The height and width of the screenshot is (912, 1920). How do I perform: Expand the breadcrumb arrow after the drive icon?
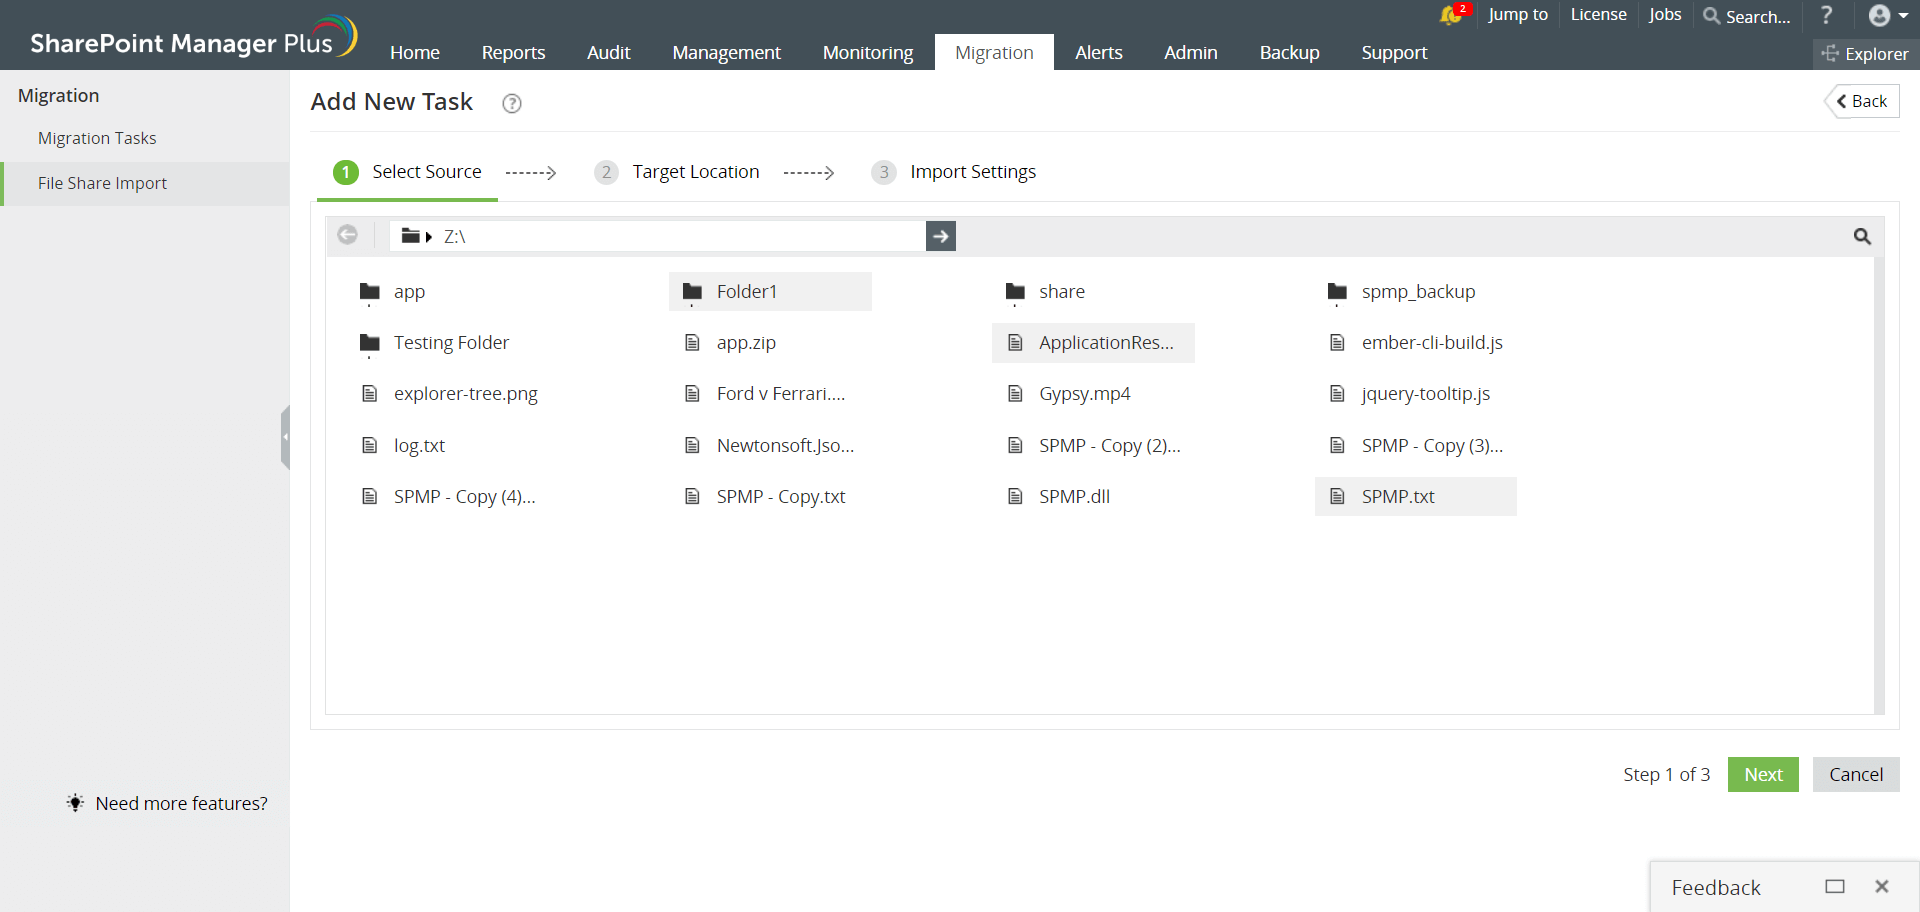[x=430, y=236]
